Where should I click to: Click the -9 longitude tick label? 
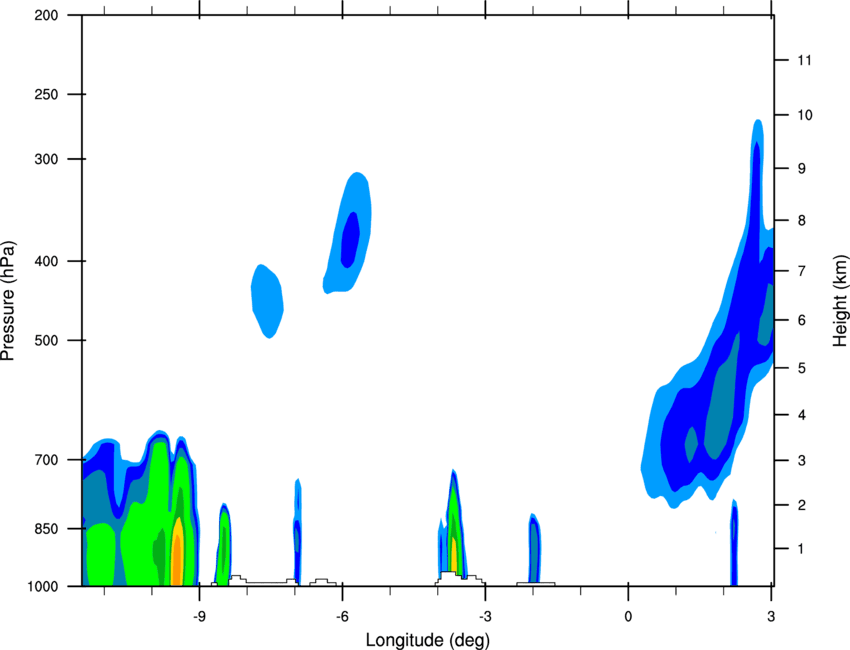(x=199, y=617)
